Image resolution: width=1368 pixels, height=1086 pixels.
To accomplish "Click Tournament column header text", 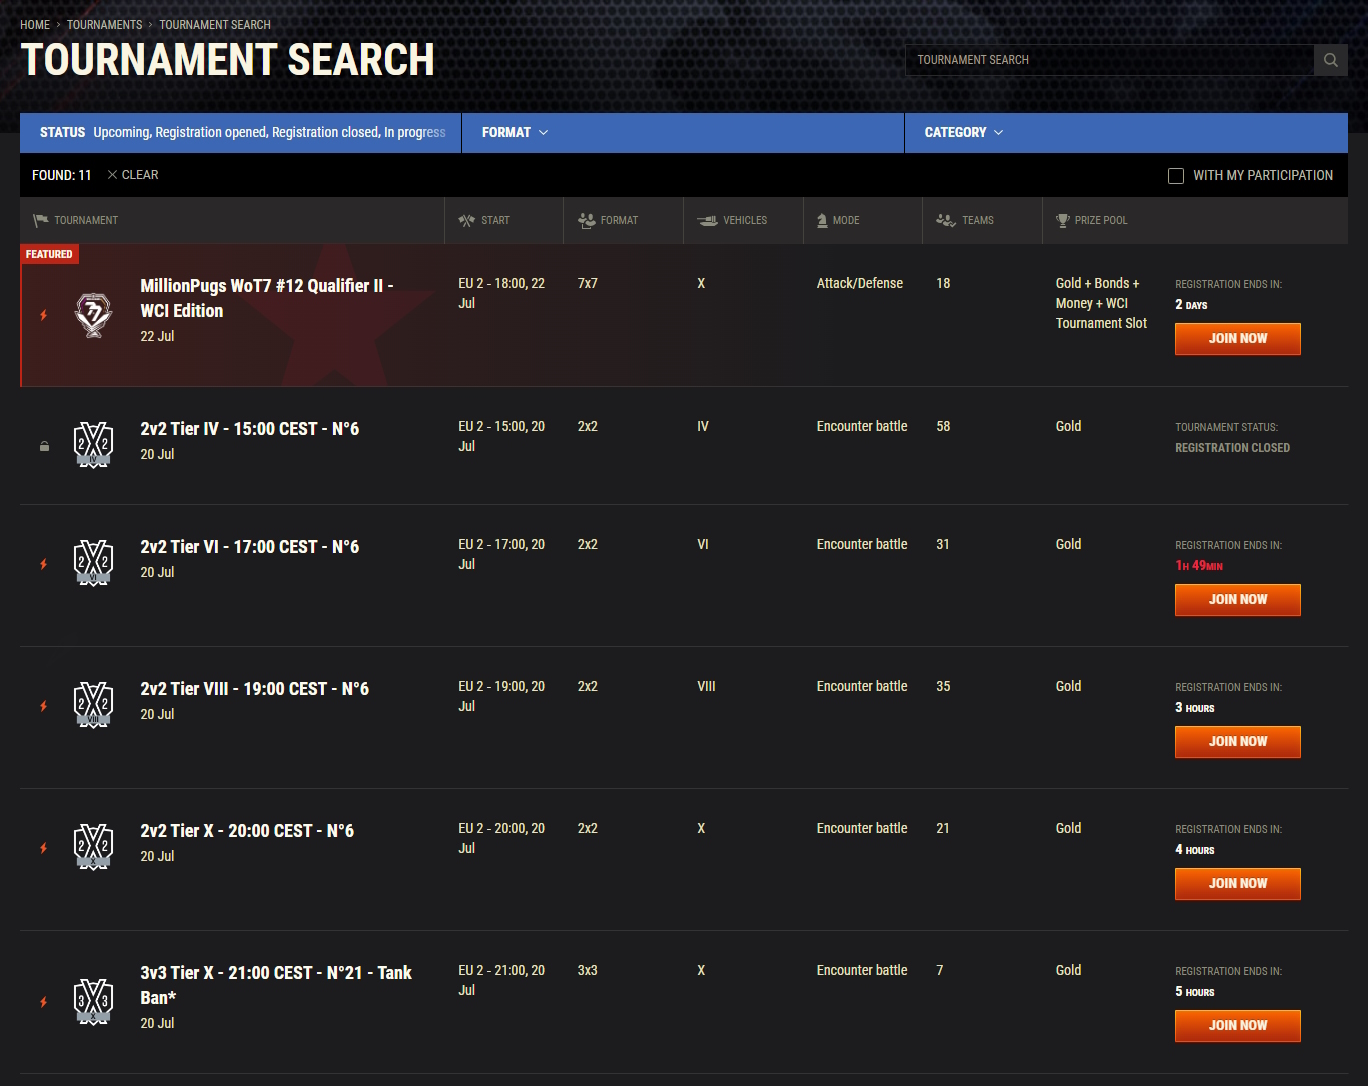I will click(86, 220).
